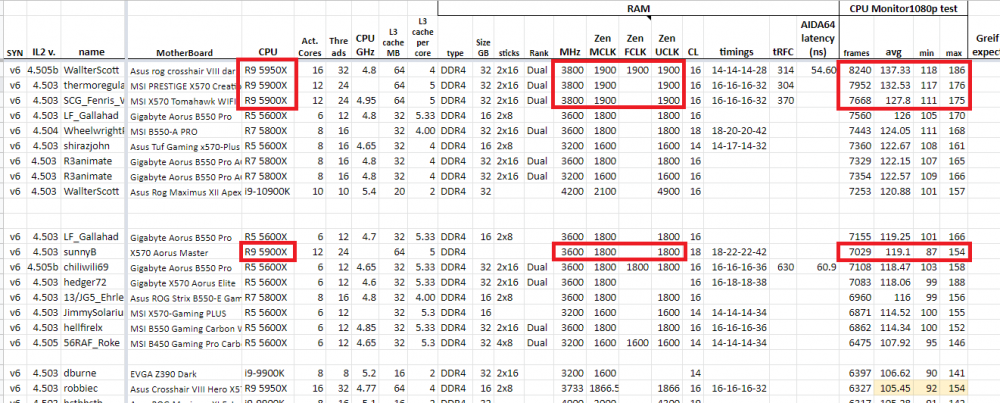Click the tRFC column header
This screenshot has width=1000, height=403.
(x=781, y=52)
